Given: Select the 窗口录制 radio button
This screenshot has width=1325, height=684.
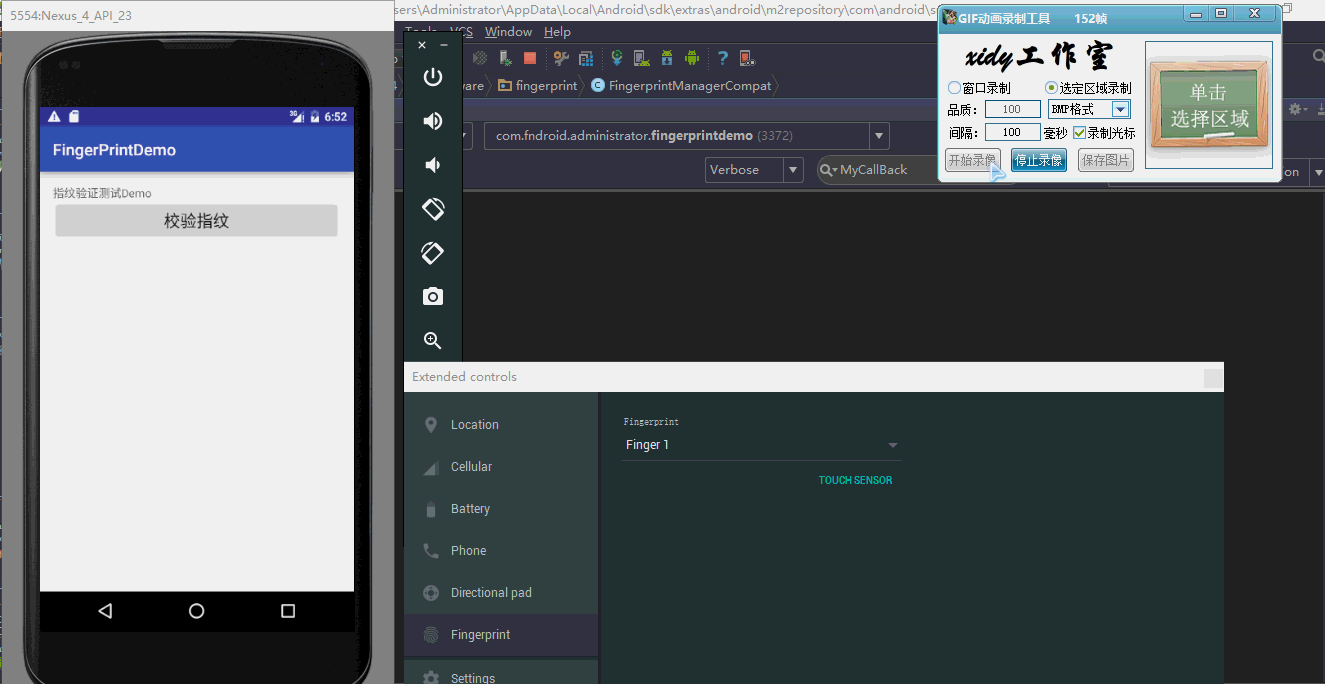Looking at the screenshot, I should point(954,88).
